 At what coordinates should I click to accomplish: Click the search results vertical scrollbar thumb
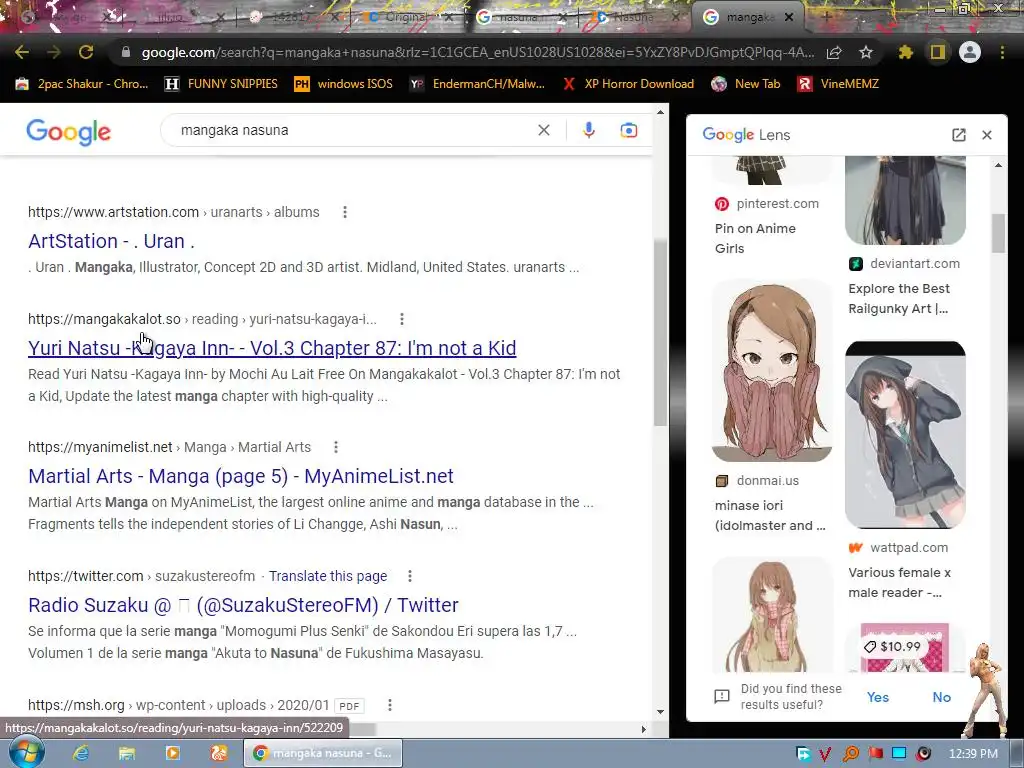coord(660,333)
